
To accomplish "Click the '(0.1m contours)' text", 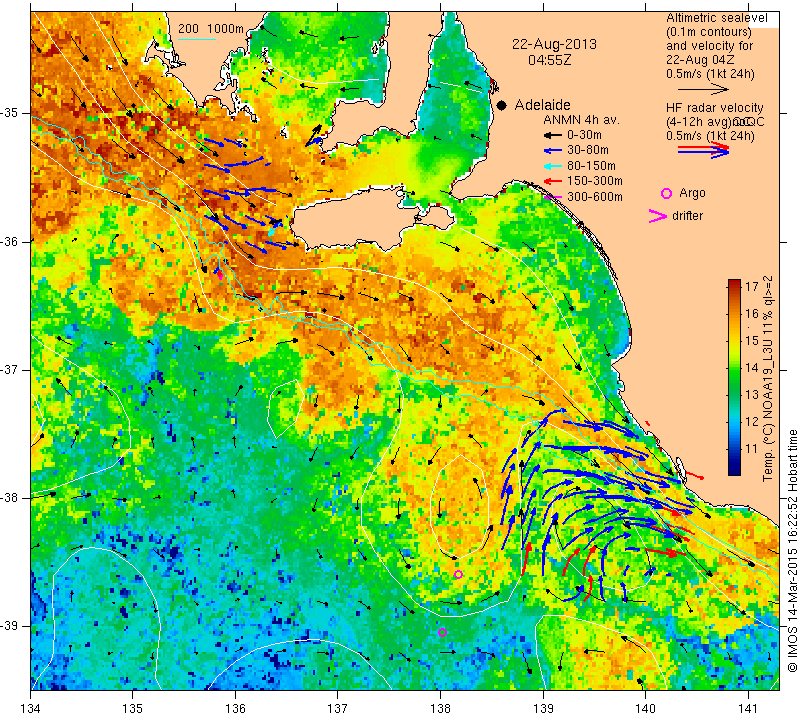I will pos(709,32).
